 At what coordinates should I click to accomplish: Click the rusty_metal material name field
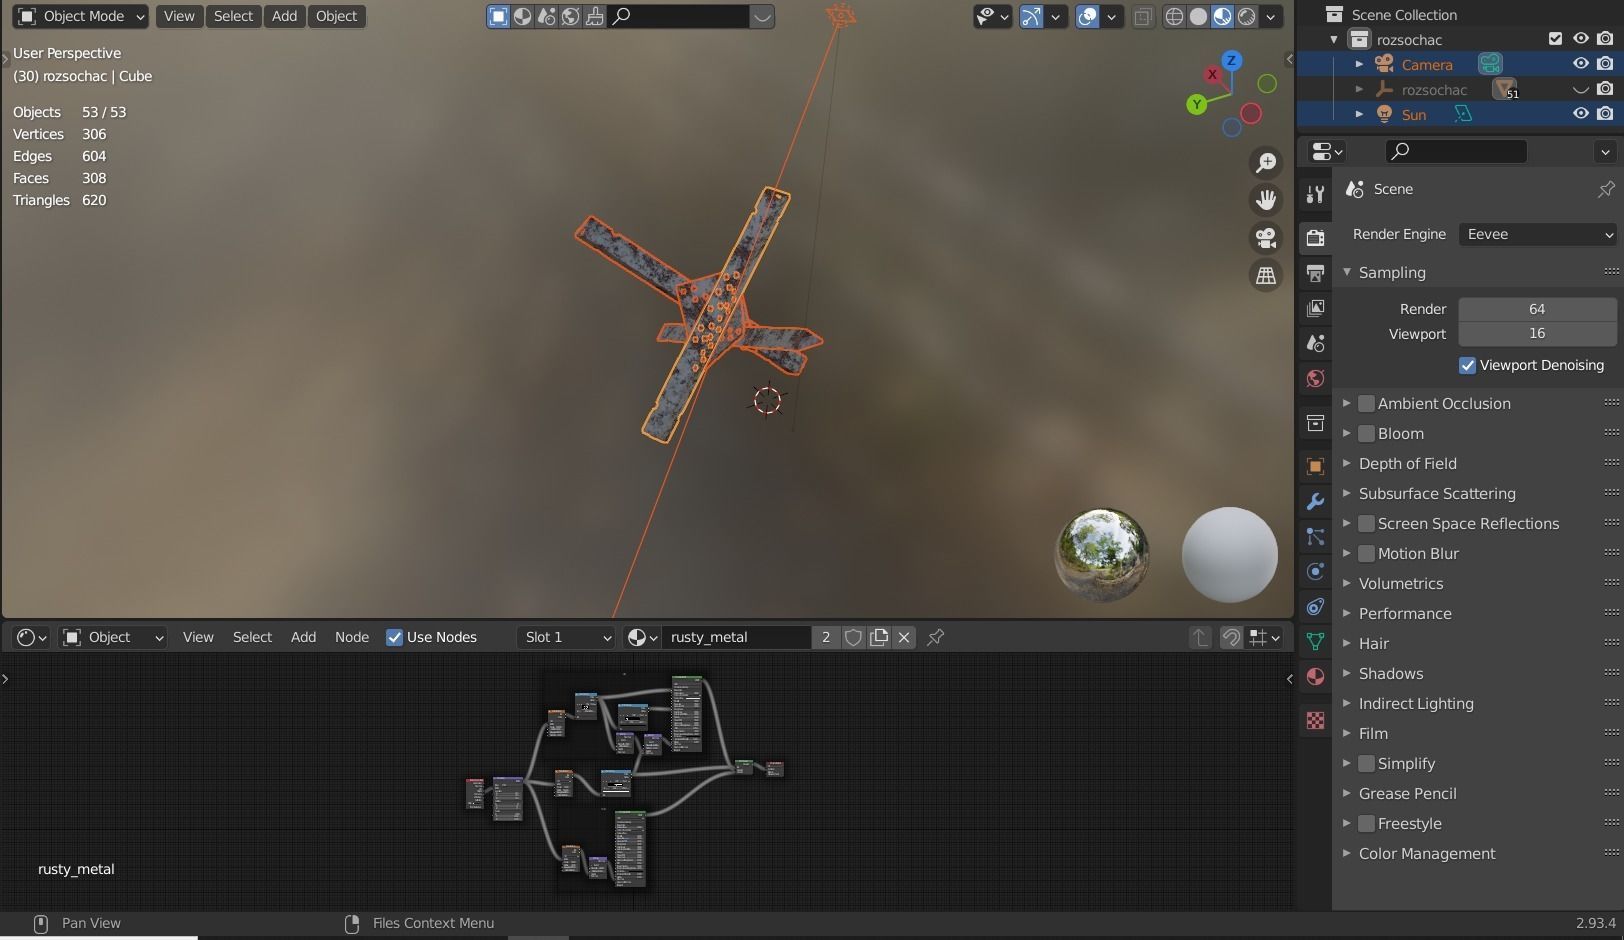(x=736, y=637)
